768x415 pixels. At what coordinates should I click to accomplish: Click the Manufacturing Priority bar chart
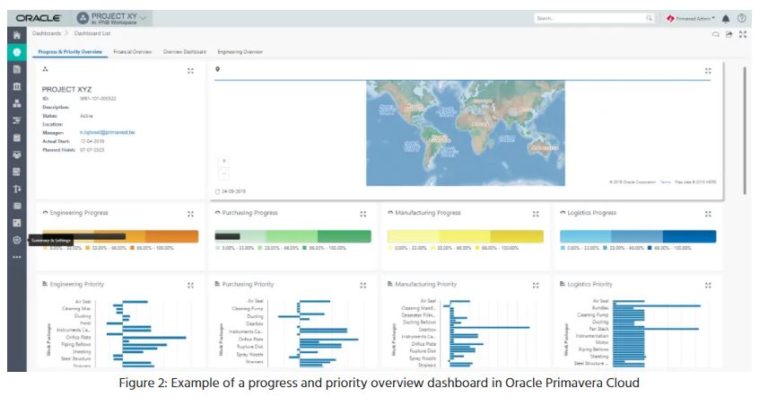(x=465, y=333)
